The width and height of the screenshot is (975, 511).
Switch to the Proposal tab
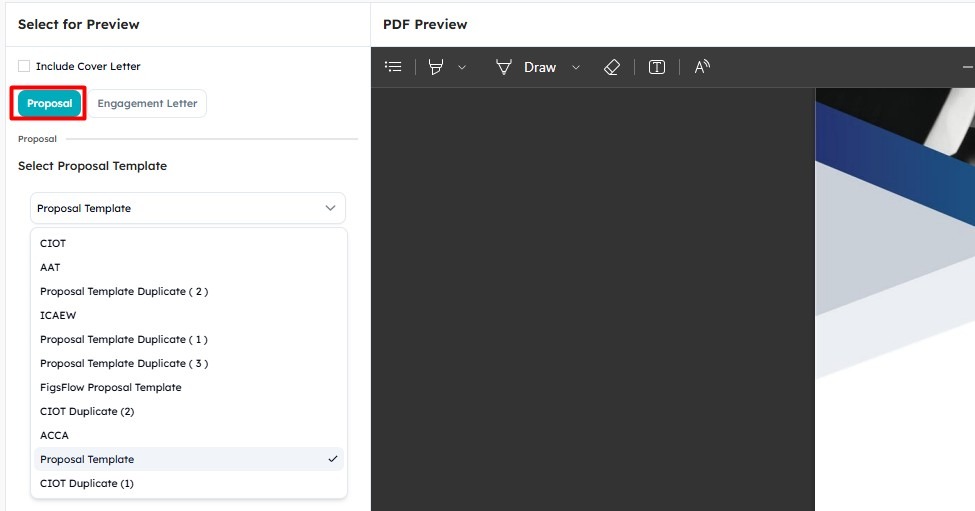click(x=49, y=103)
